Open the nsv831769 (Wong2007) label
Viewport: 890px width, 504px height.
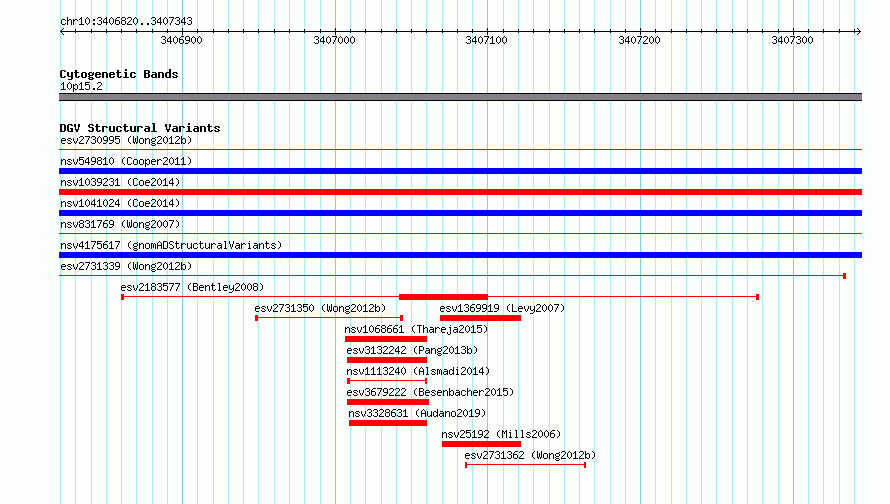(120, 224)
